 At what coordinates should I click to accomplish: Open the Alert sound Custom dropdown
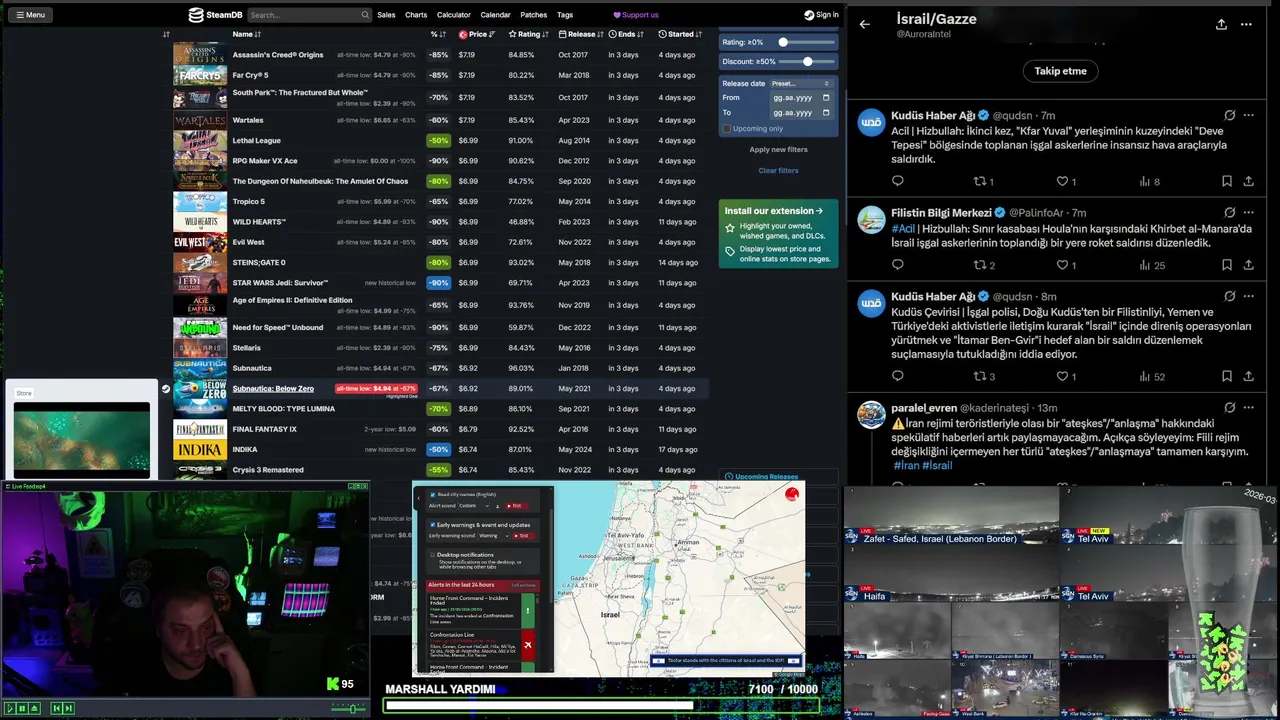point(474,506)
